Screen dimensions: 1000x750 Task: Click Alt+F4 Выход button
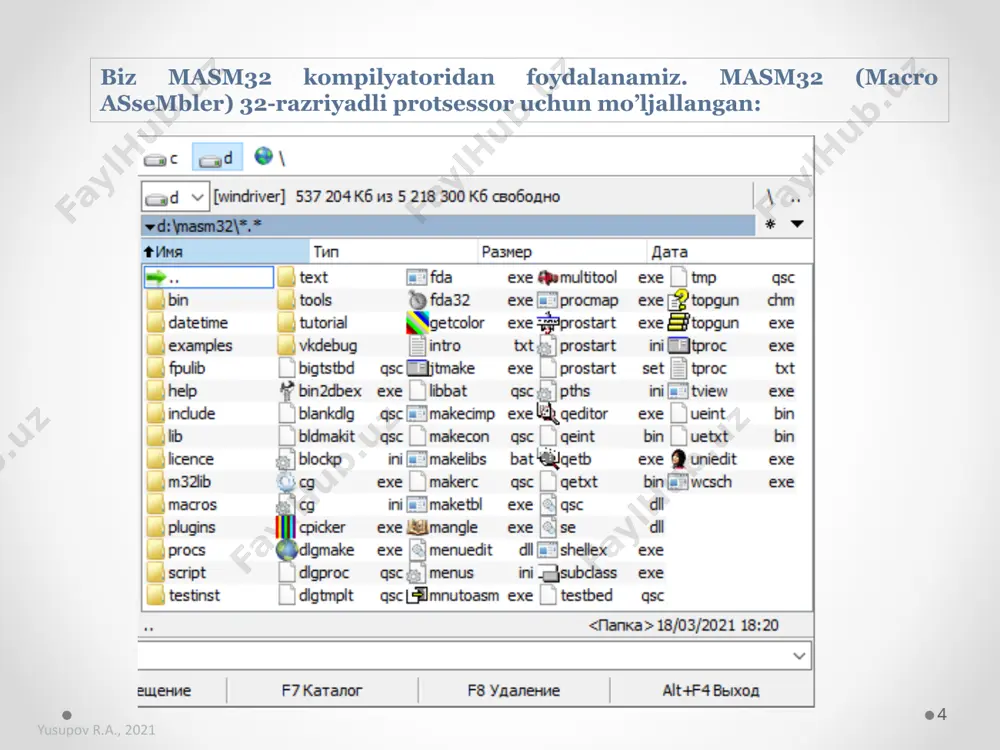click(710, 690)
